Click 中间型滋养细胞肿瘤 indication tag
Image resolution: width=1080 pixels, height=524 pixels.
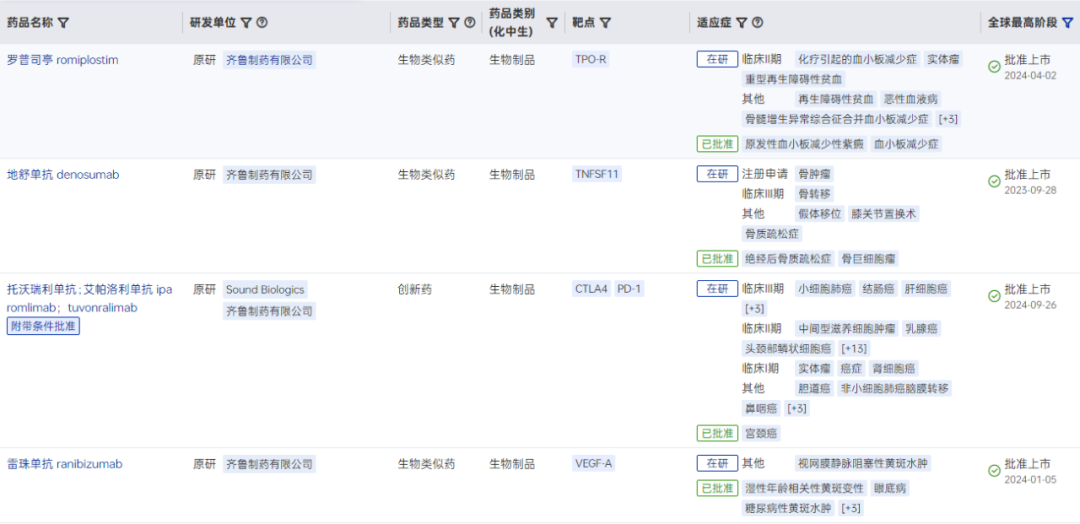point(847,328)
